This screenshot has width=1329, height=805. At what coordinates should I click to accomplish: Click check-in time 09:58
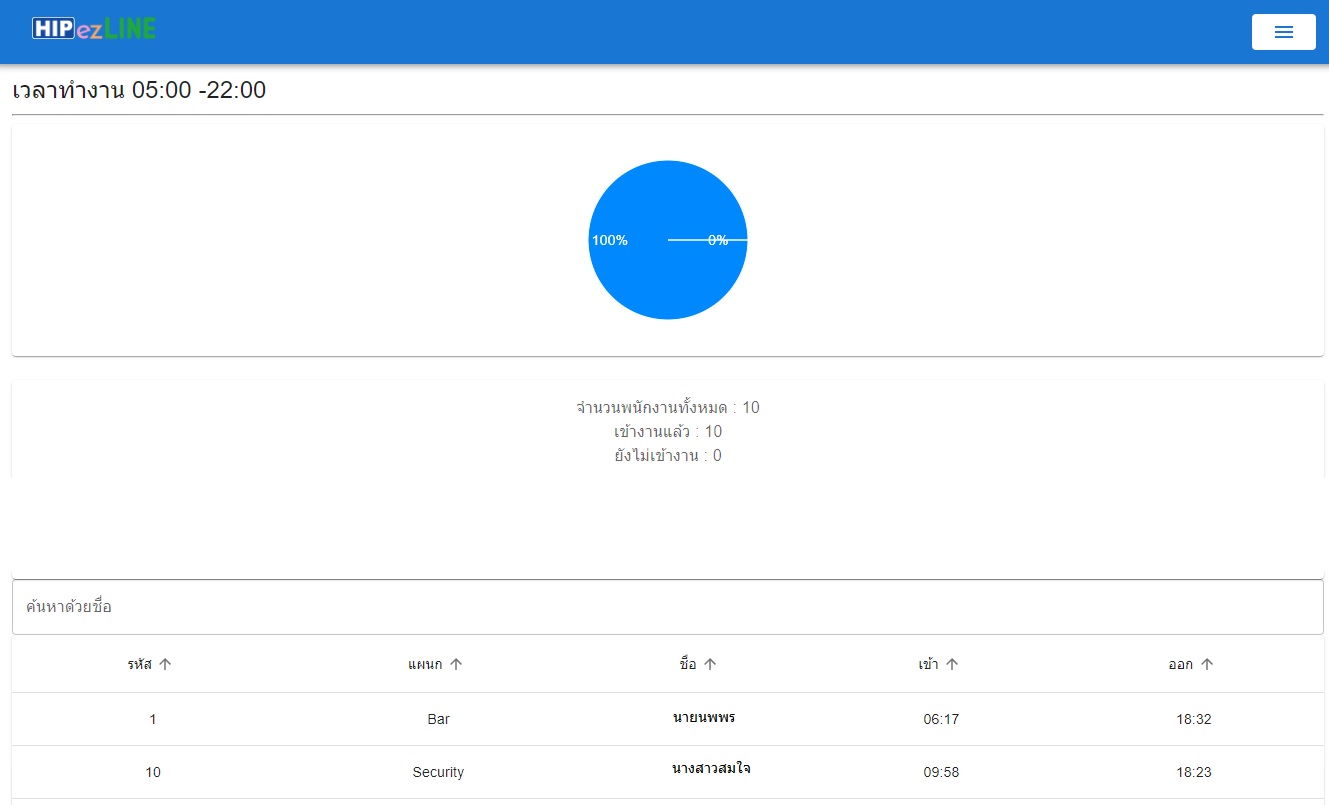click(941, 772)
